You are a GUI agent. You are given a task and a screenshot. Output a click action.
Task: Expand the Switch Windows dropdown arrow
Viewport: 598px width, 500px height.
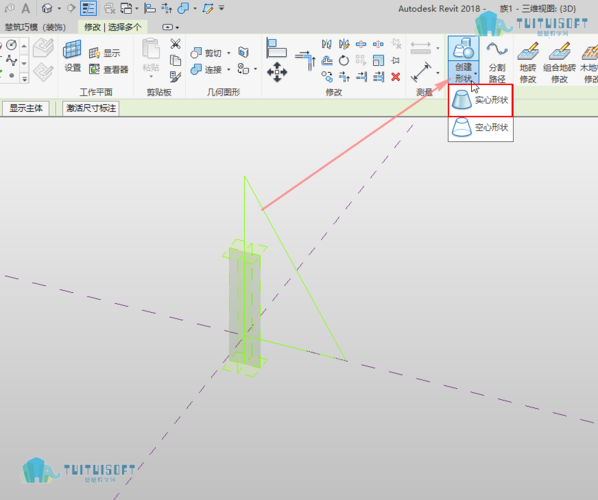click(137, 8)
